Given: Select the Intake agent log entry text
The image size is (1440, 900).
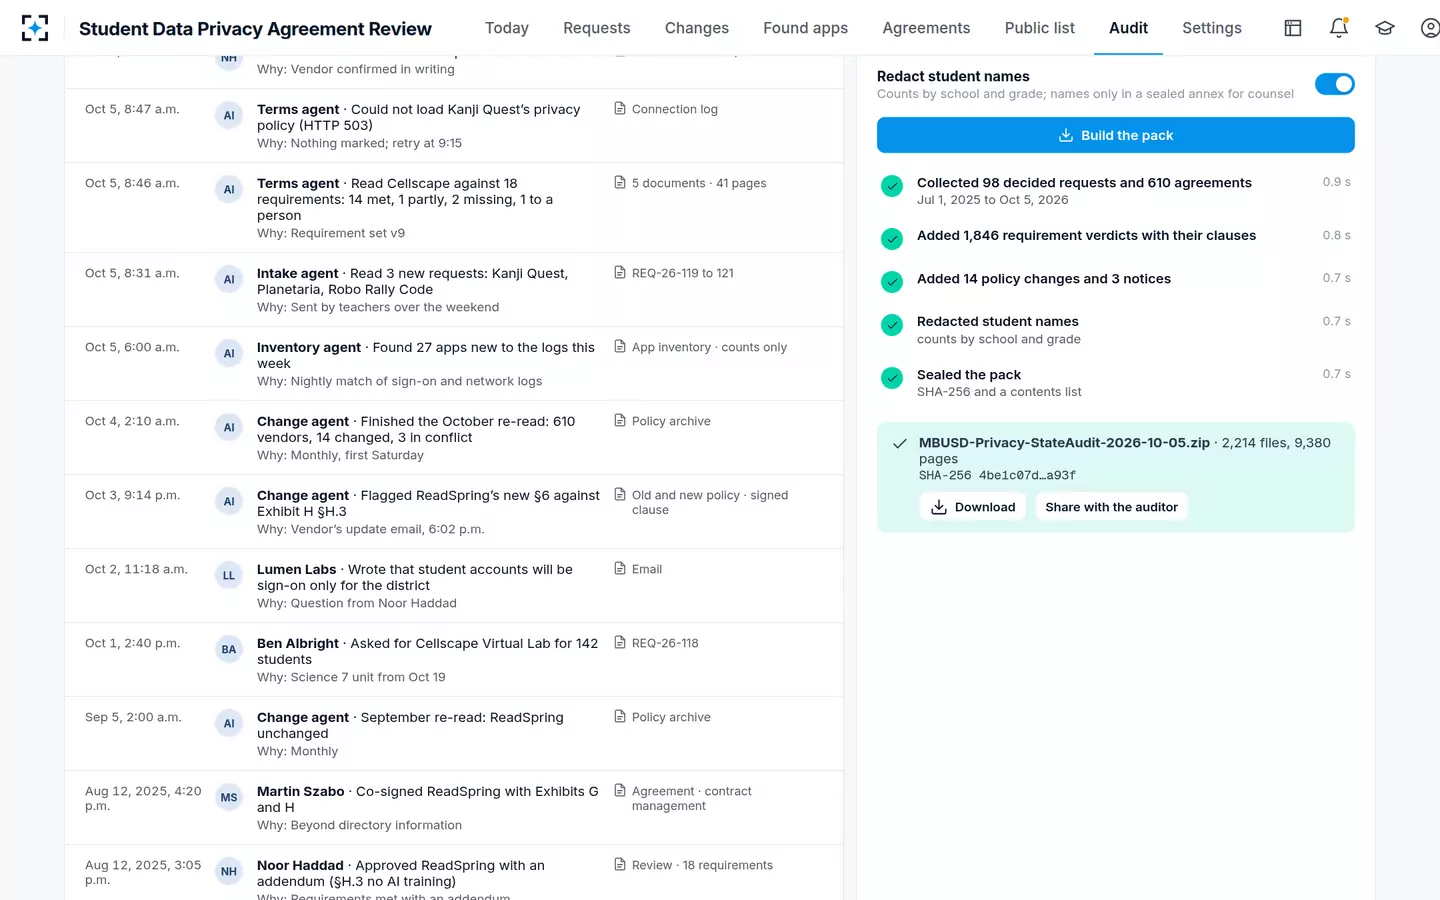Looking at the screenshot, I should (x=412, y=281).
